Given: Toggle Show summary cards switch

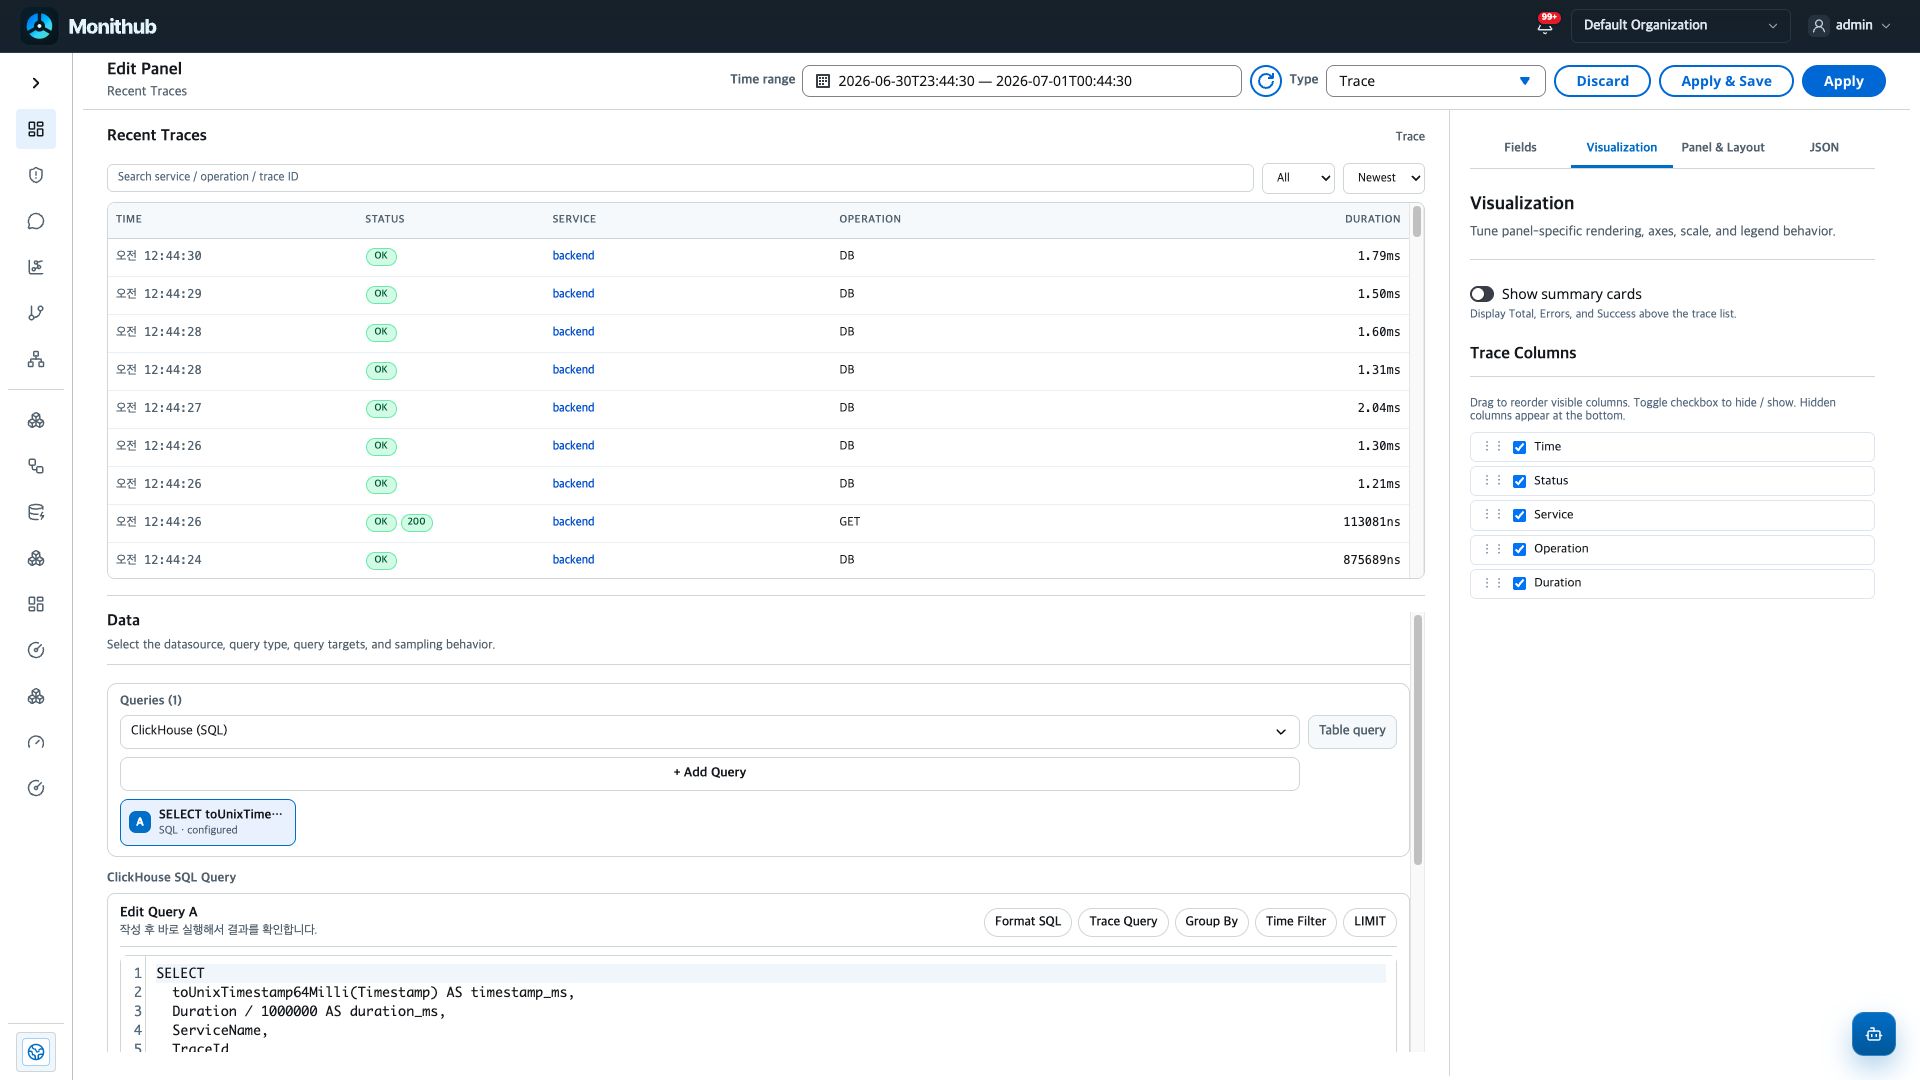Looking at the screenshot, I should coord(1482,294).
